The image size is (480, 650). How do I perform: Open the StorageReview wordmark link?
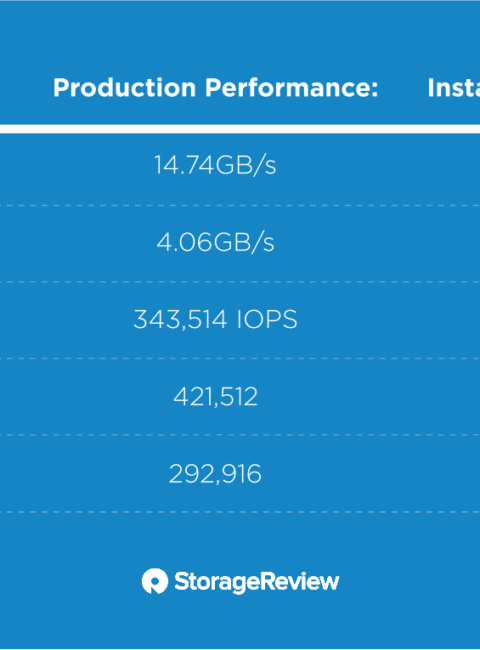click(257, 582)
